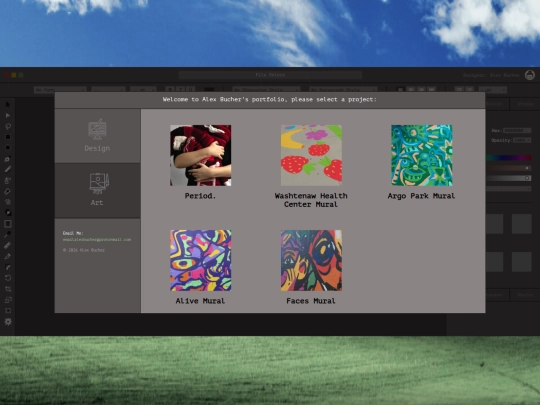Expand the No Paragraph Style dropdown
Image resolution: width=540 pixels, height=405 pixels.
coord(343,90)
